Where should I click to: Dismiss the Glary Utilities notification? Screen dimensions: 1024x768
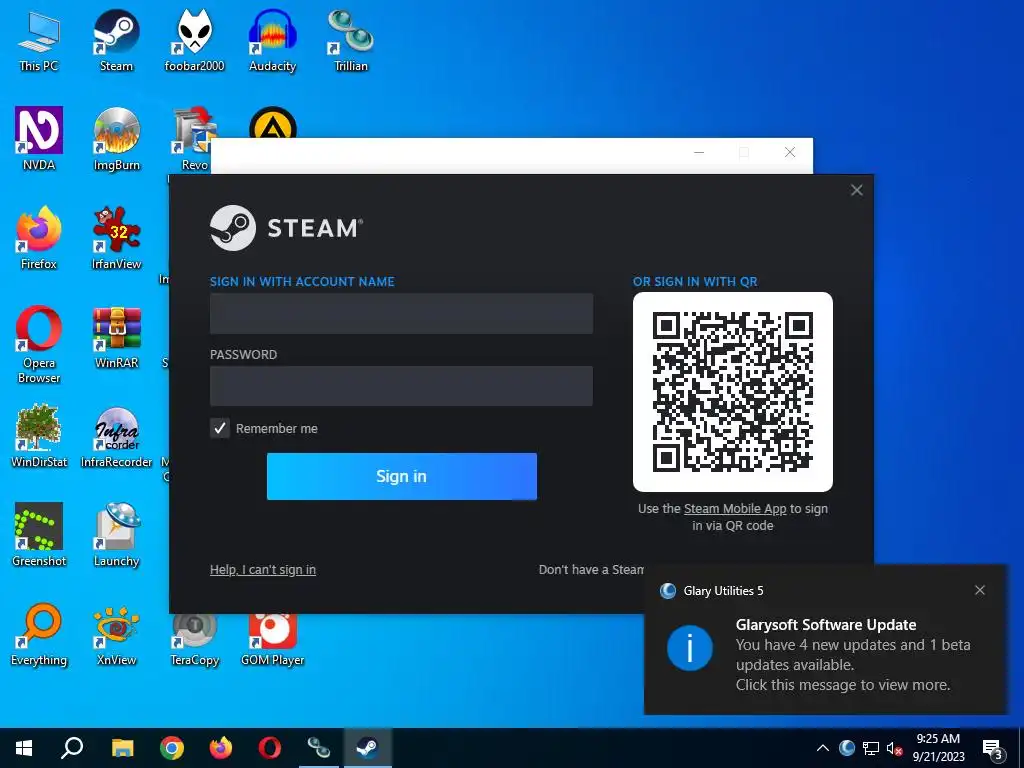tap(980, 590)
